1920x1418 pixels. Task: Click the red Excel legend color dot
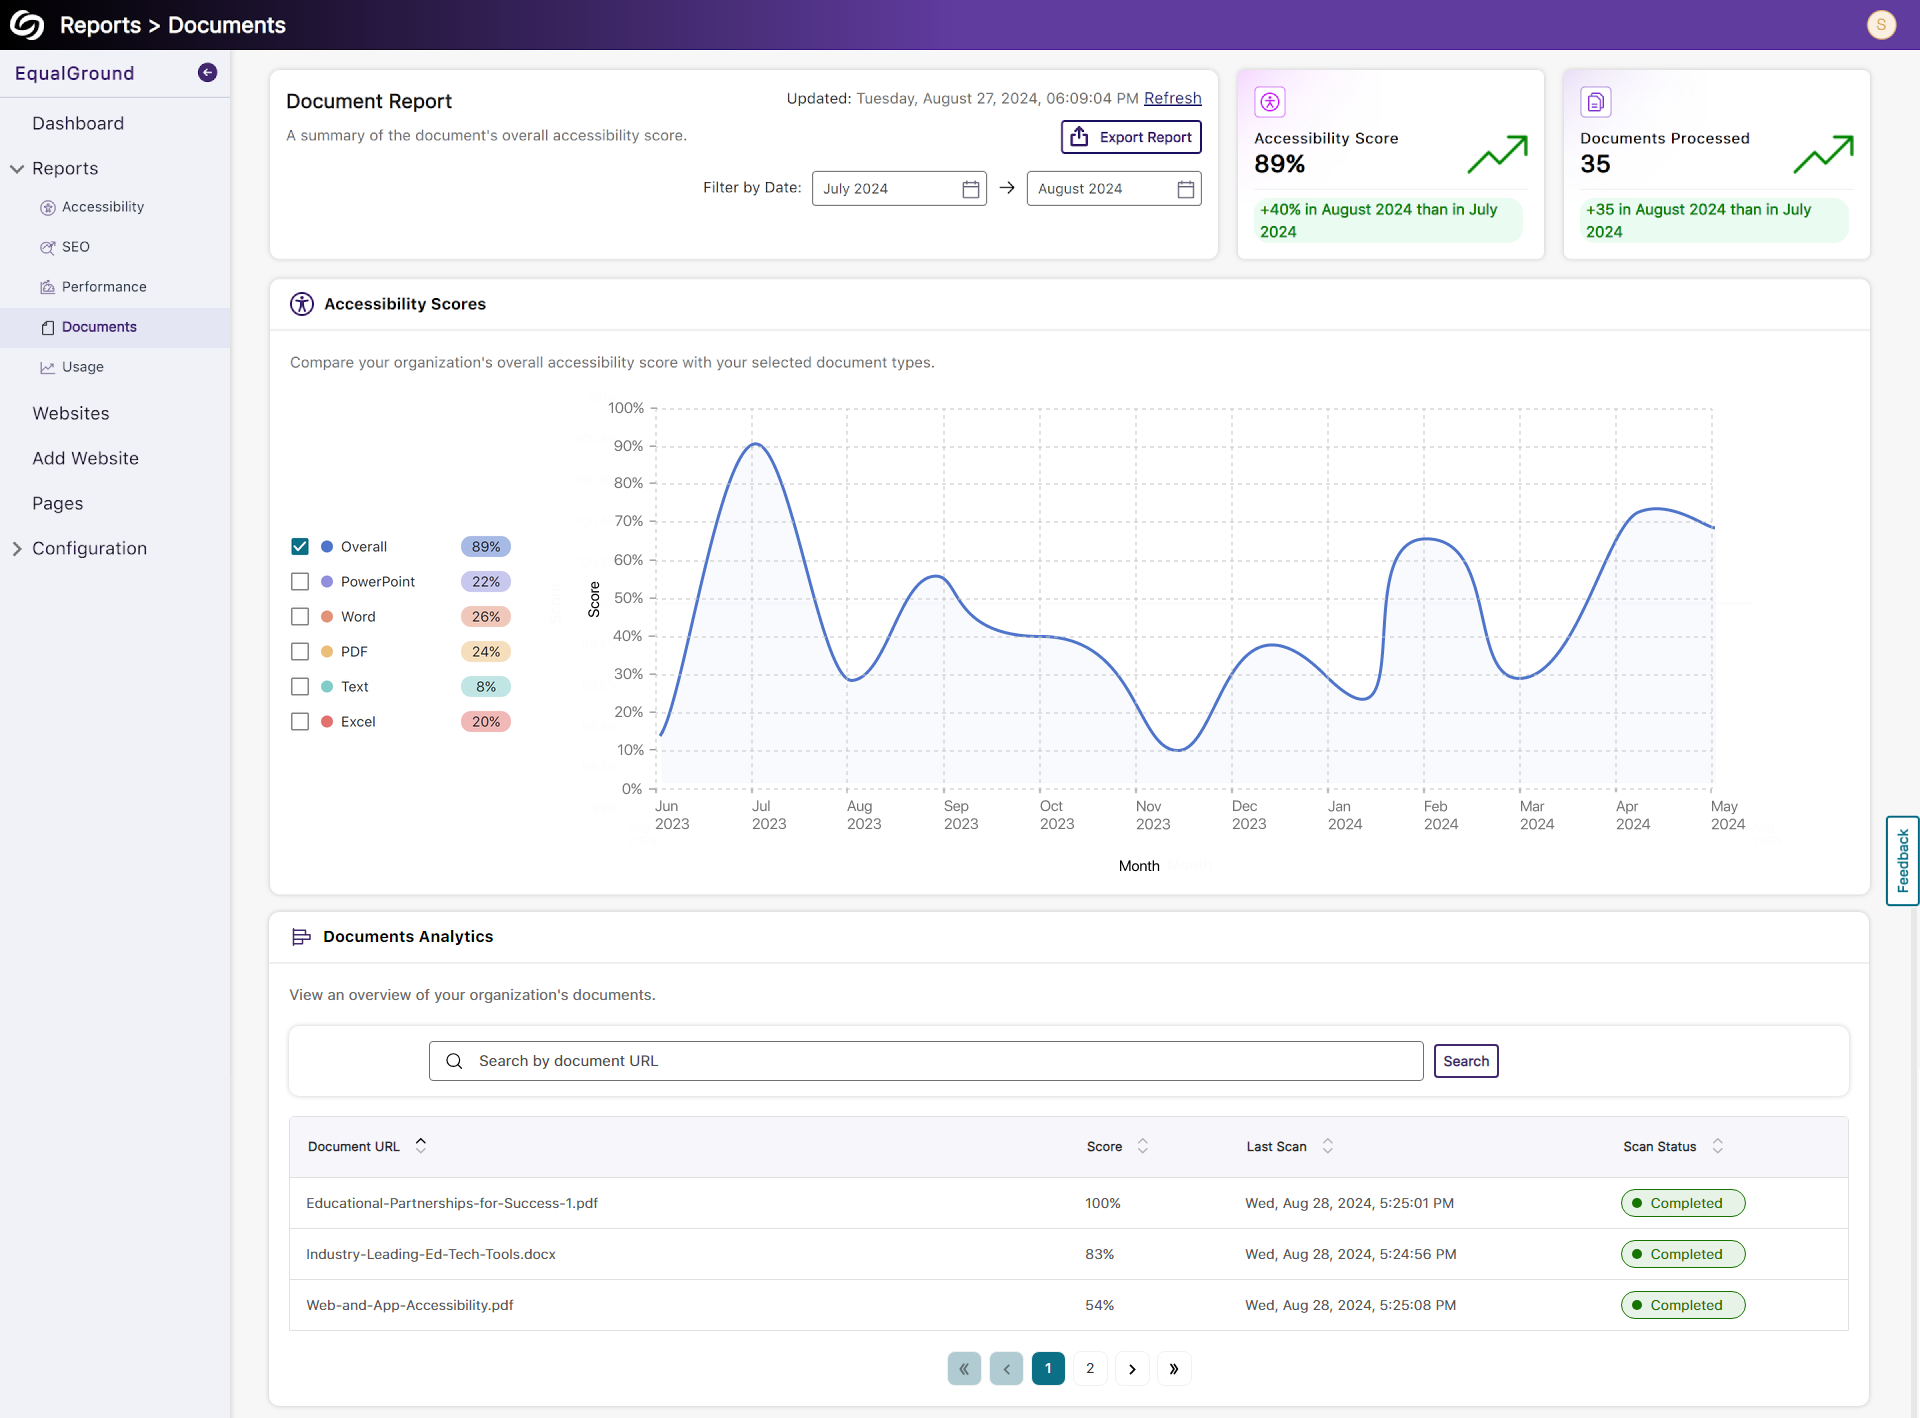coord(327,721)
